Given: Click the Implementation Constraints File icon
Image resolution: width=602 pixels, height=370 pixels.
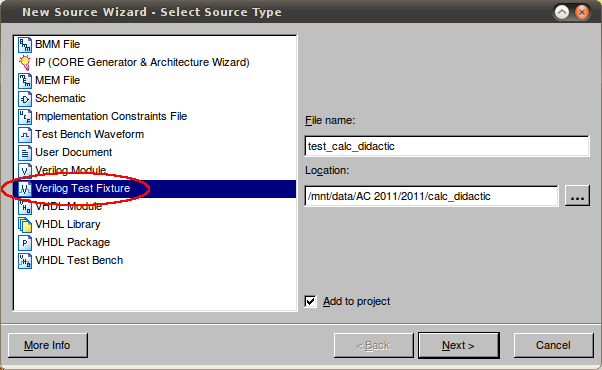Looking at the screenshot, I should 25,117.
